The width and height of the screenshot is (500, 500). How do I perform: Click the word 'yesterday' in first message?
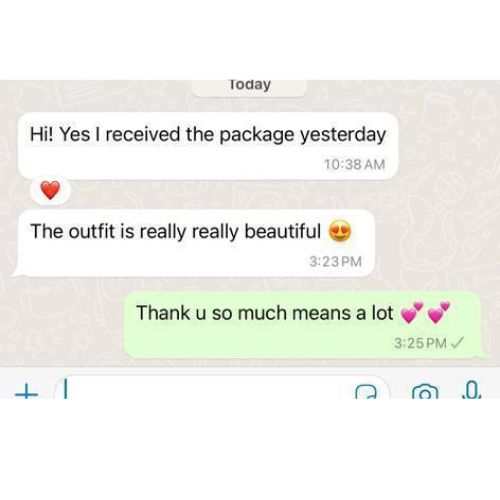pos(343,135)
